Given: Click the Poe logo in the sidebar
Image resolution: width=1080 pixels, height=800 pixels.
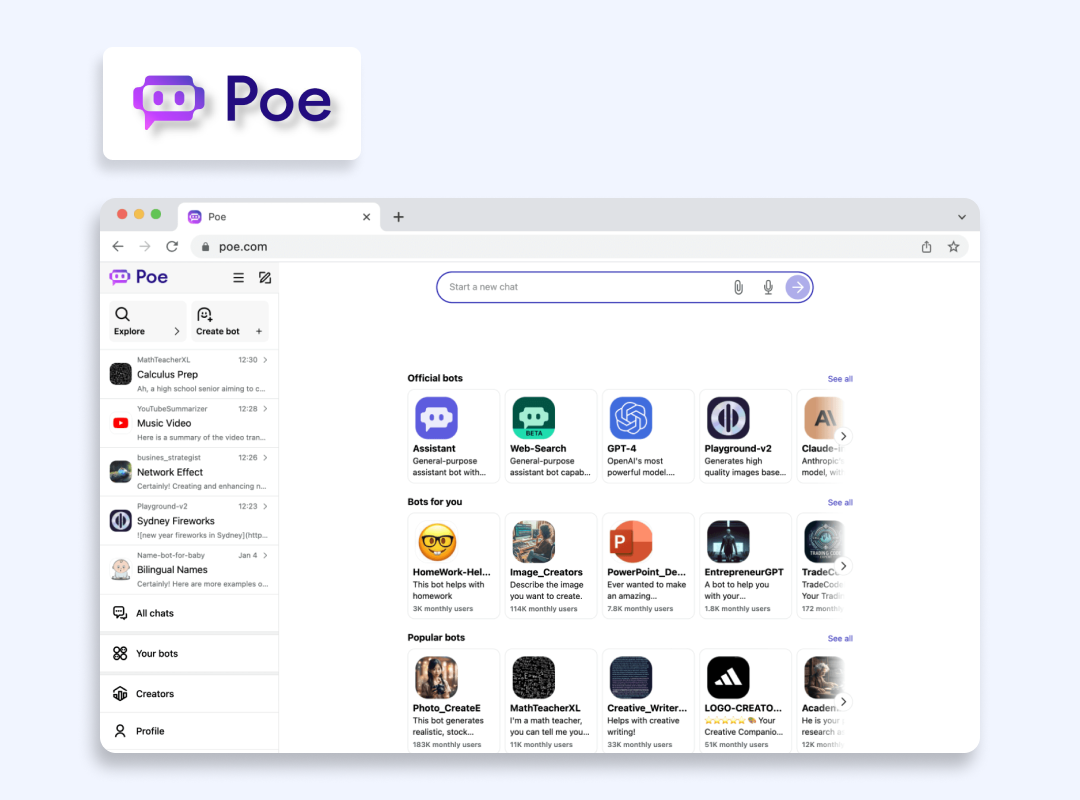Looking at the screenshot, I should point(138,277).
